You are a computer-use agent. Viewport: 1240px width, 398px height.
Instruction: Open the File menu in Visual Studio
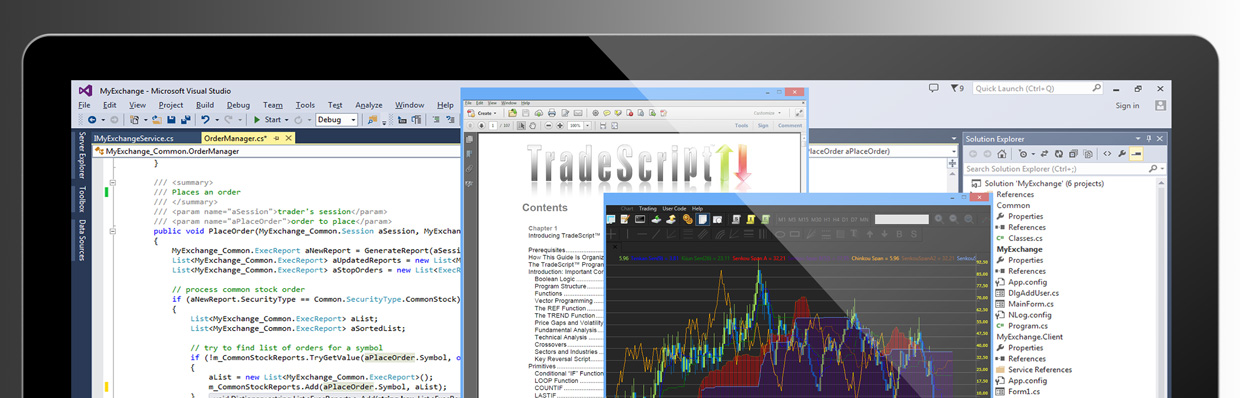tap(84, 105)
